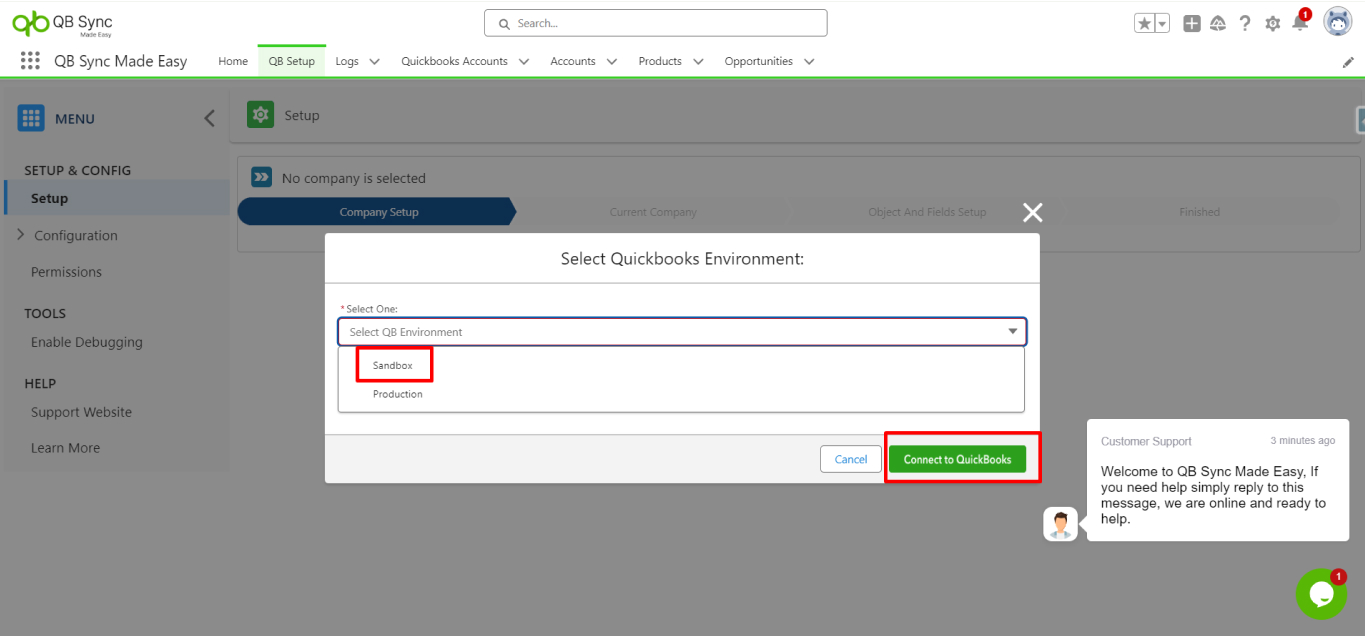1365x637 pixels.
Task: Close the dialog with the X
Action: [x=1032, y=212]
